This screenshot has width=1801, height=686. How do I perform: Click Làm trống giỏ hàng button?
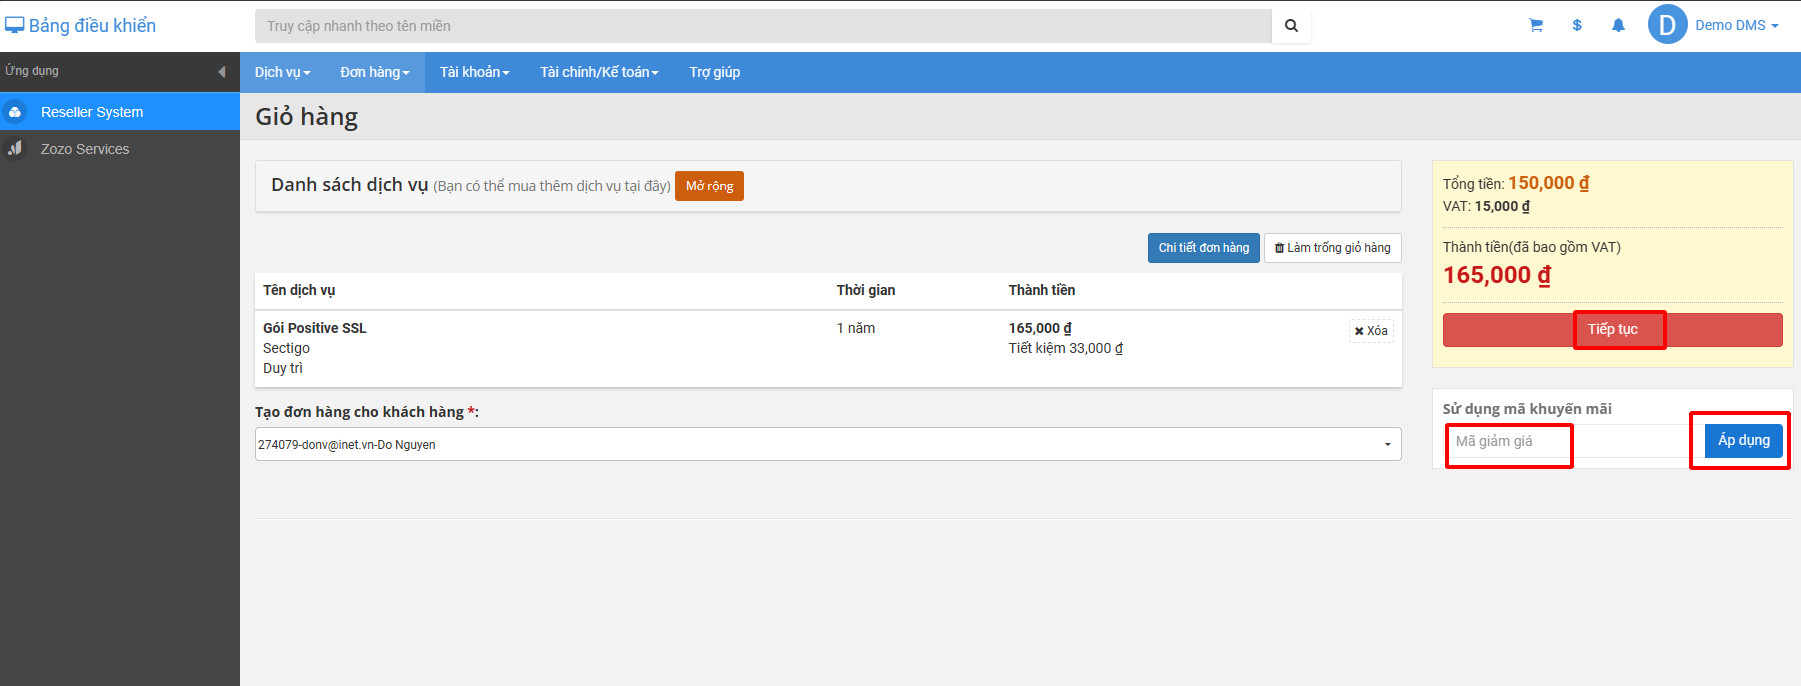tap(1333, 248)
